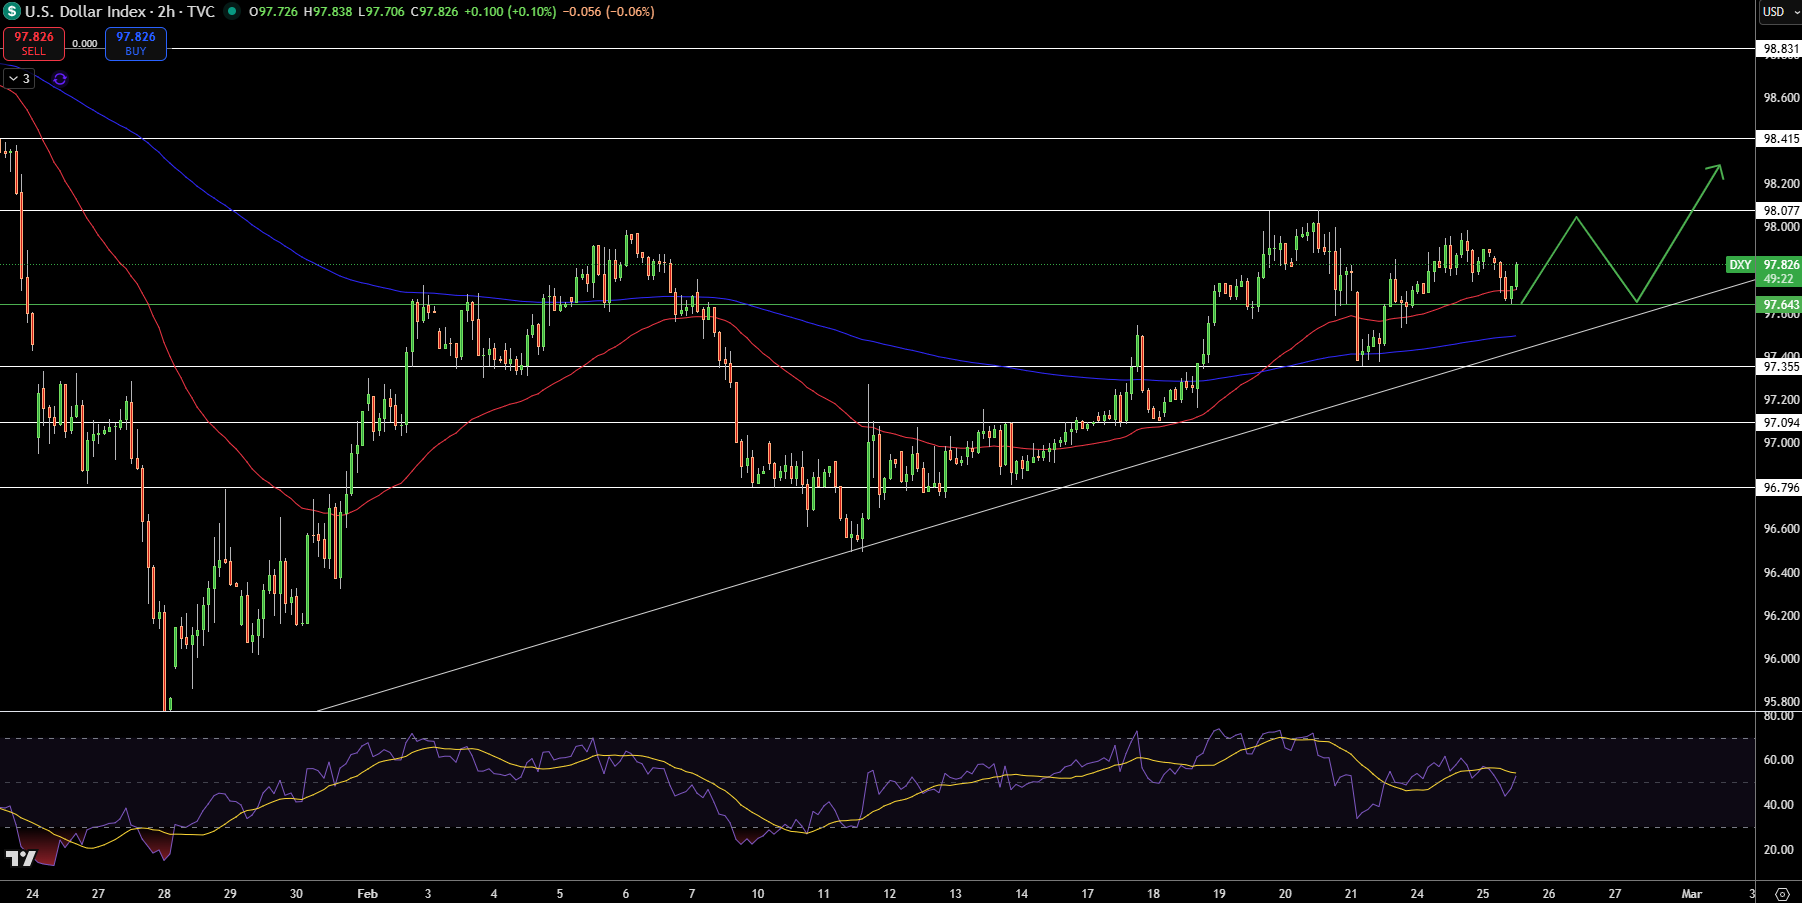Select the 98.415 horizontal line price label
The image size is (1802, 903).
[x=1780, y=139]
